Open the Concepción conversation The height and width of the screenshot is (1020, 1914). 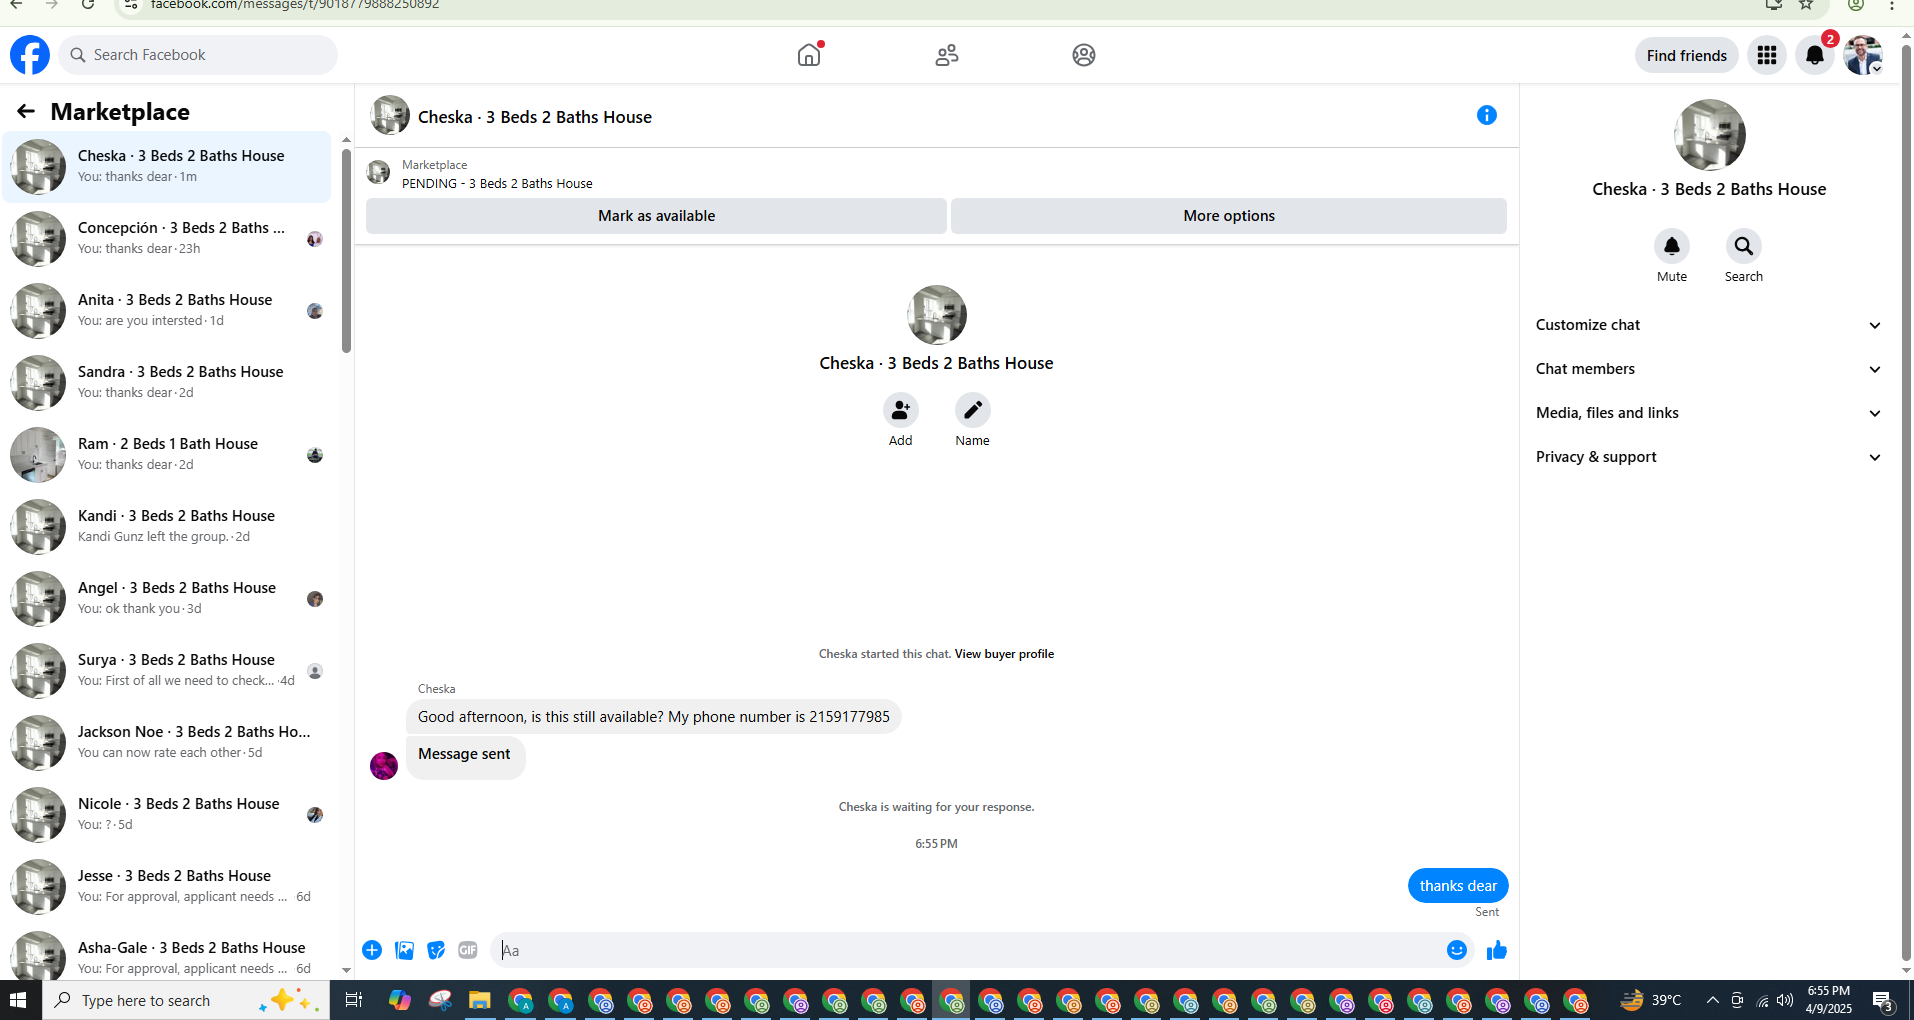coord(167,238)
